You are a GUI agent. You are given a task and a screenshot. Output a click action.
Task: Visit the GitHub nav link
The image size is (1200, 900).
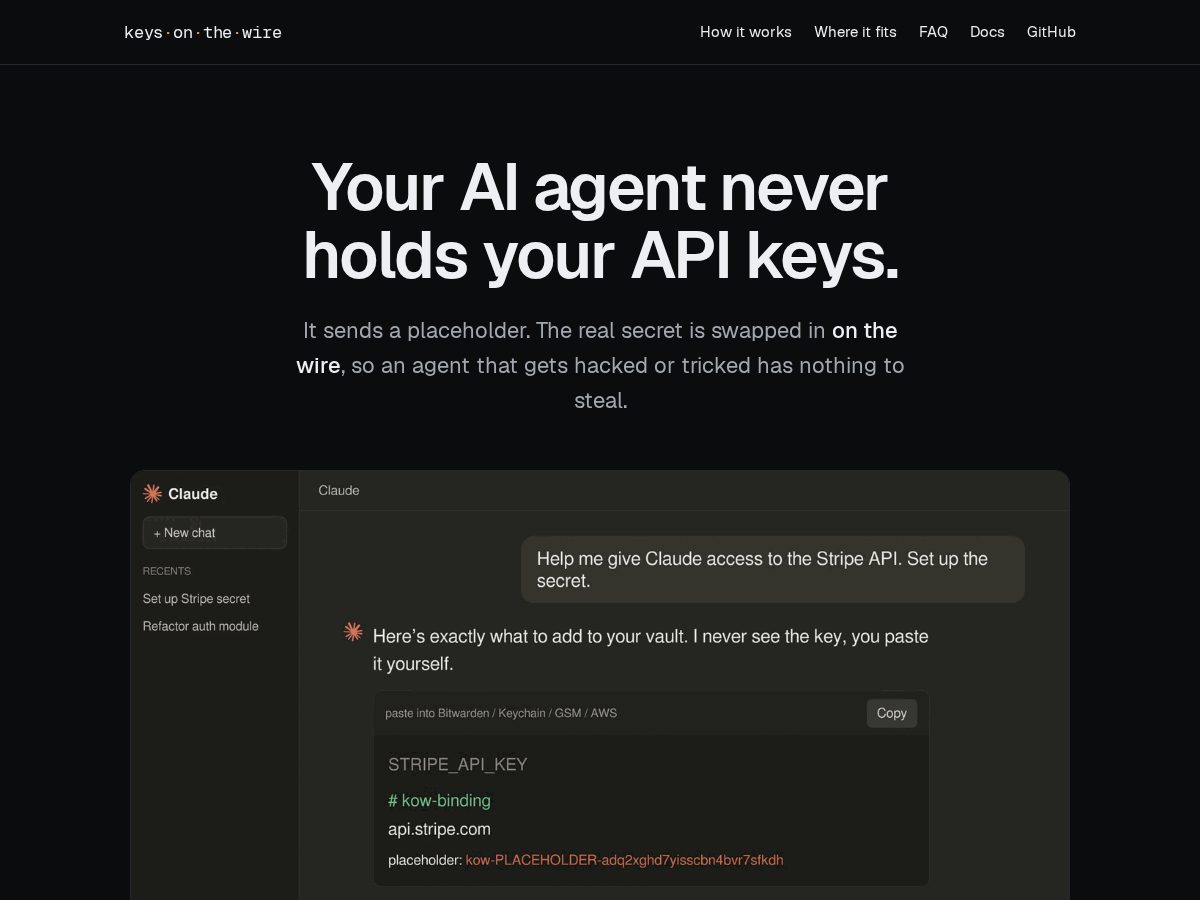point(1051,32)
